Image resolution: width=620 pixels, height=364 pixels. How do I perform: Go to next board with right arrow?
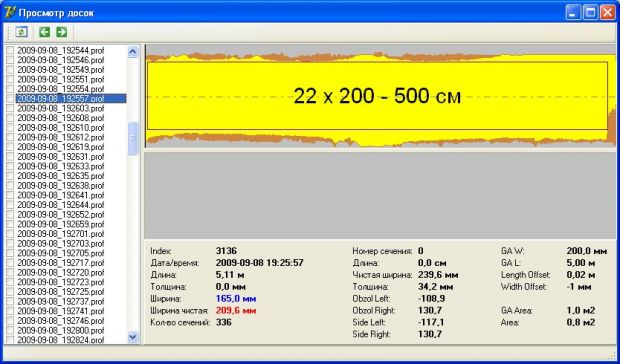point(61,32)
